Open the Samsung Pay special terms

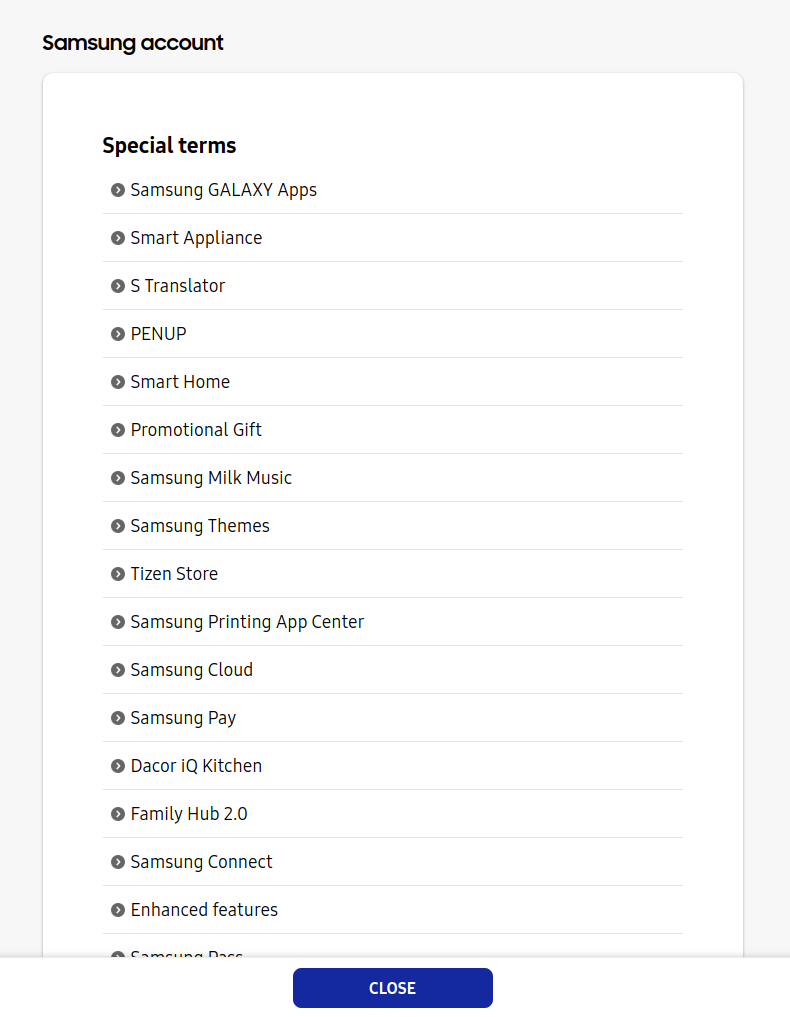click(183, 718)
